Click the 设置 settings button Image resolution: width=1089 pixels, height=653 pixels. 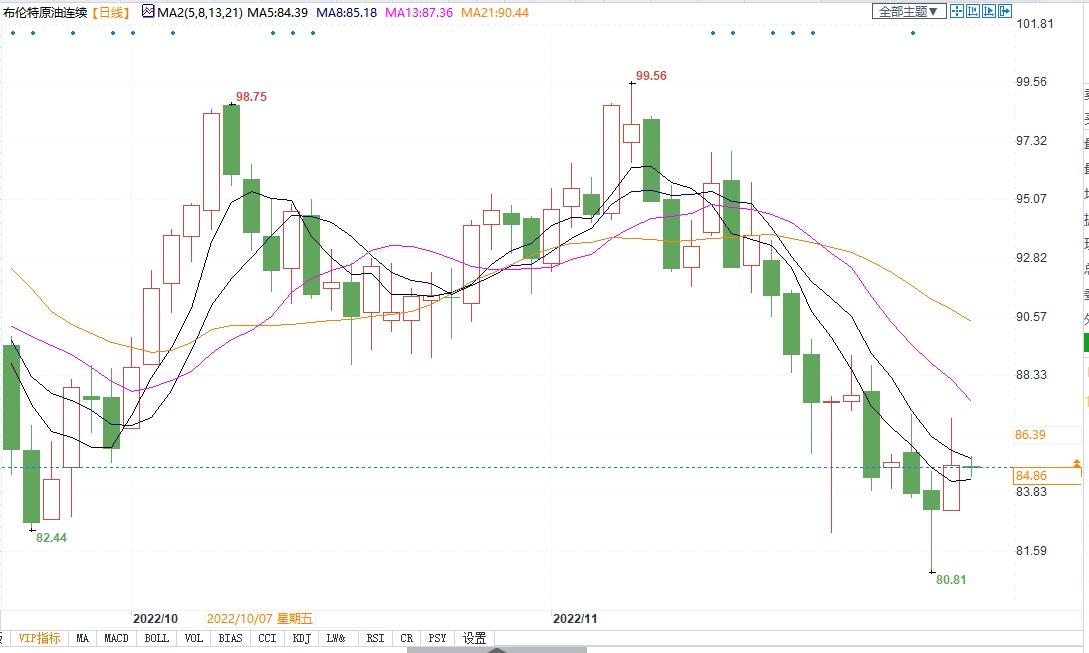tap(474, 638)
